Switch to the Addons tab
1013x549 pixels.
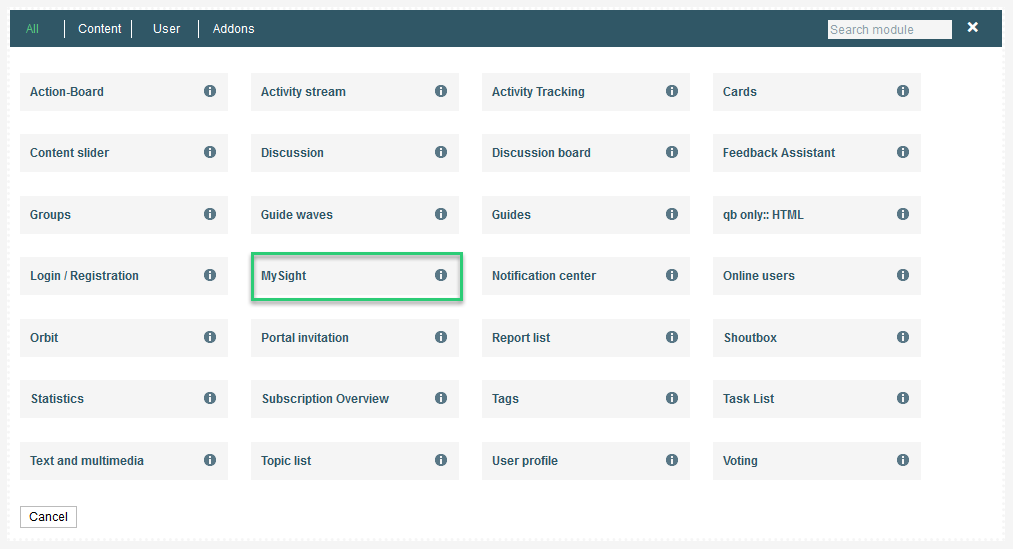coord(233,28)
